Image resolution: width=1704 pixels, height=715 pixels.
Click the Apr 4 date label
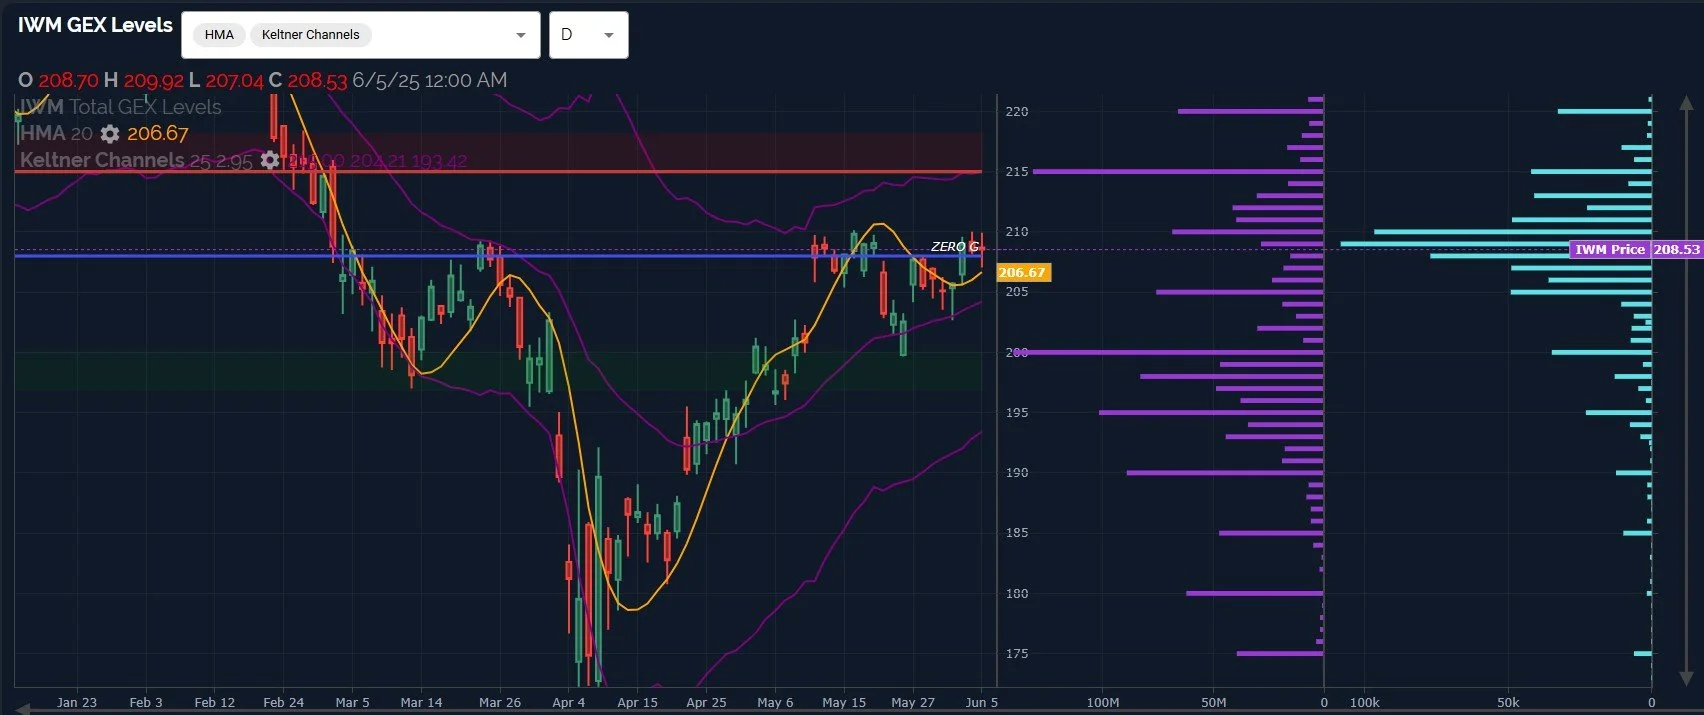point(568,702)
